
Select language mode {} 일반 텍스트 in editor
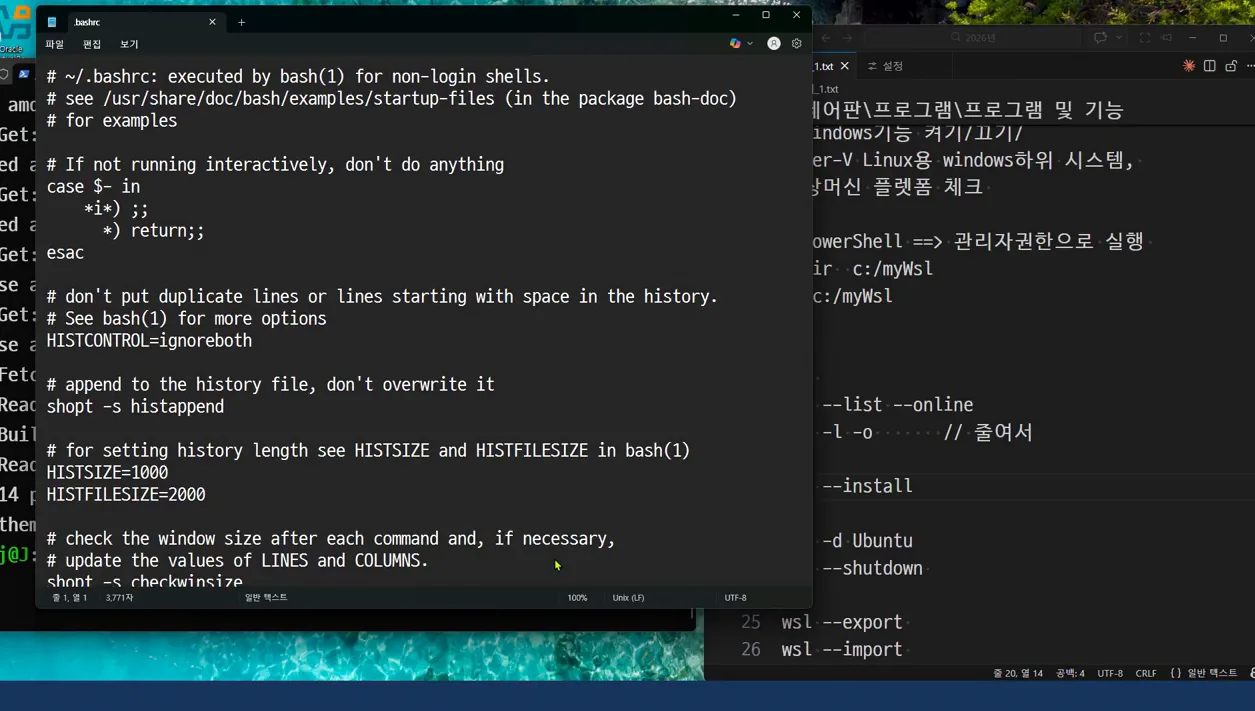click(1203, 674)
